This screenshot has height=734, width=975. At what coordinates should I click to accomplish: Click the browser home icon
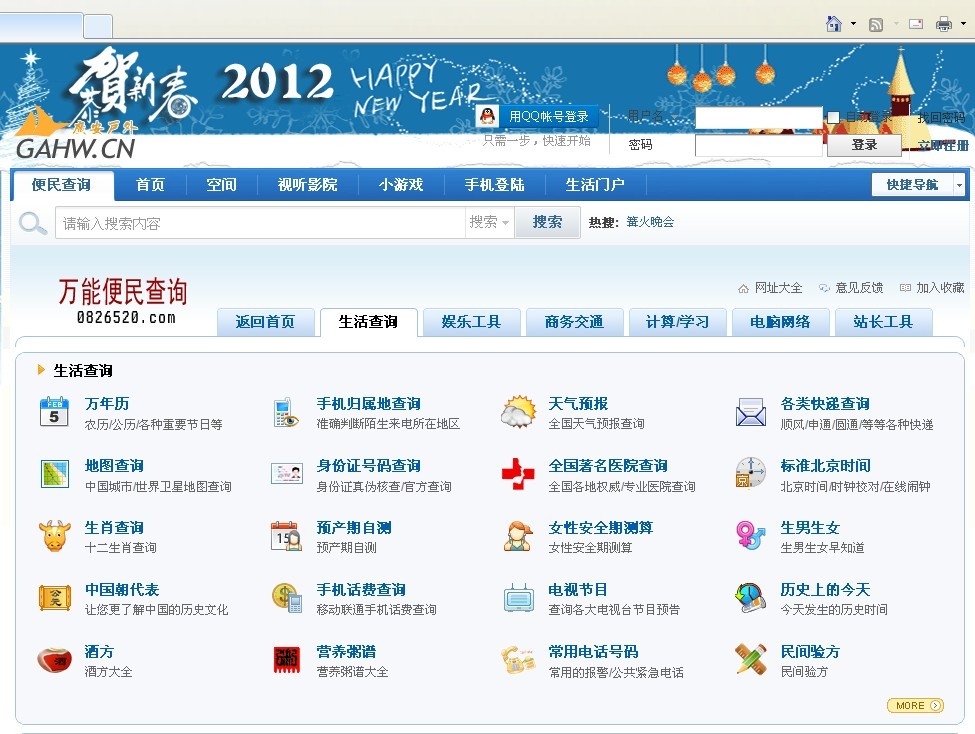click(833, 24)
